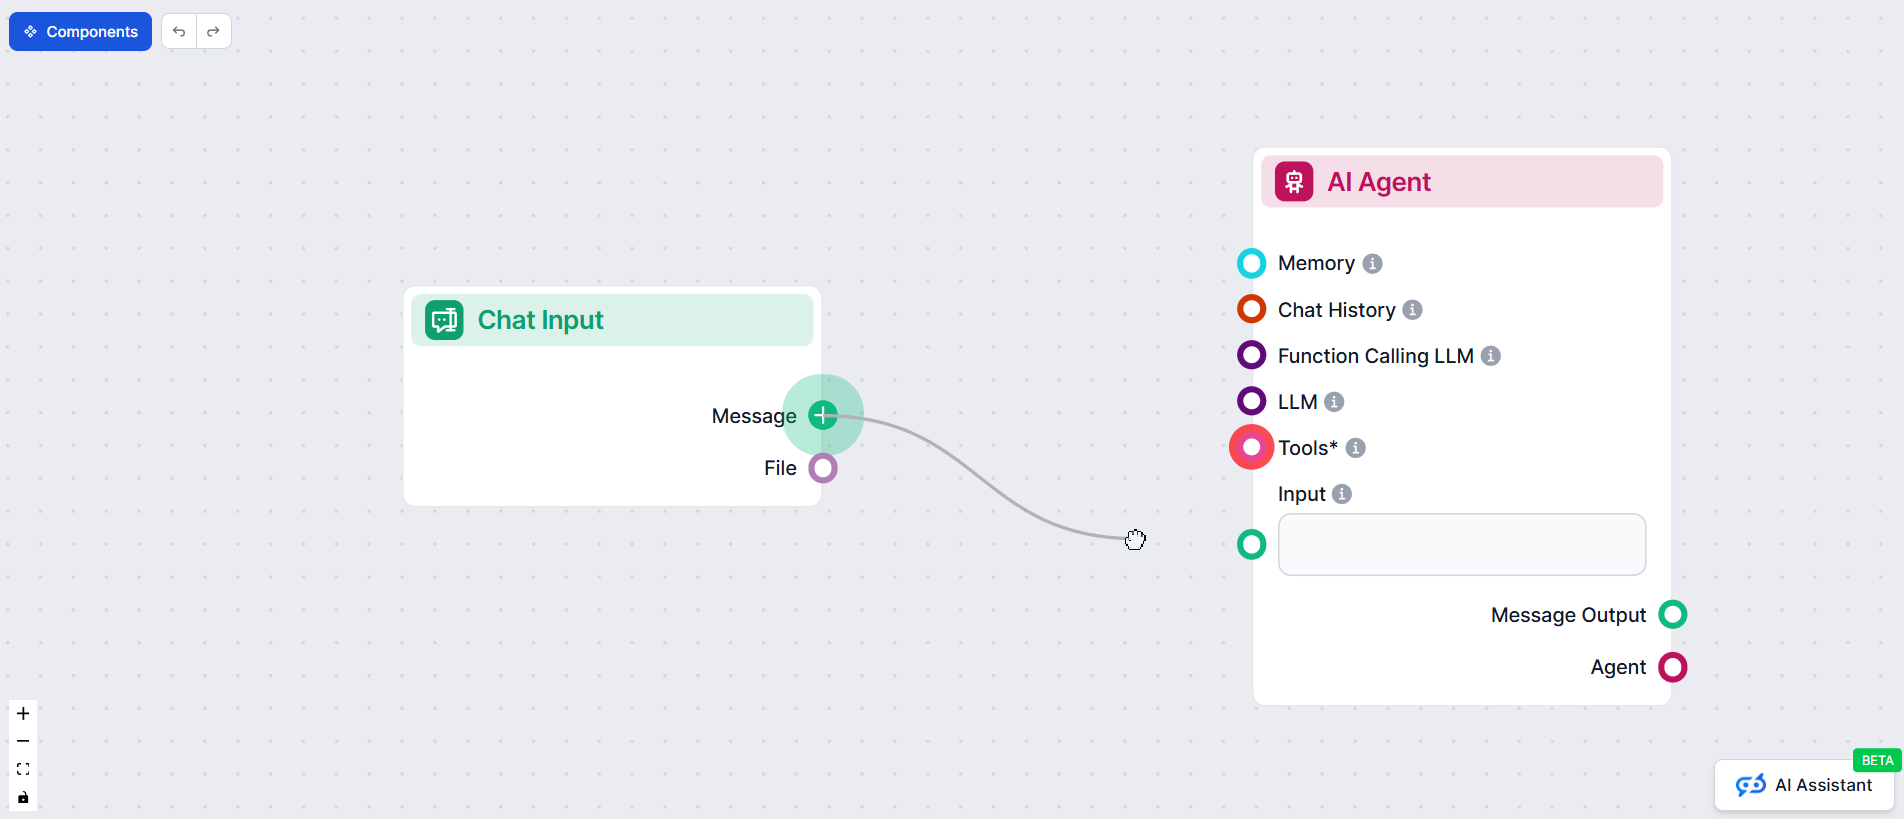This screenshot has height=819, width=1904.
Task: Click the info icon beside Tools
Action: (x=1355, y=448)
